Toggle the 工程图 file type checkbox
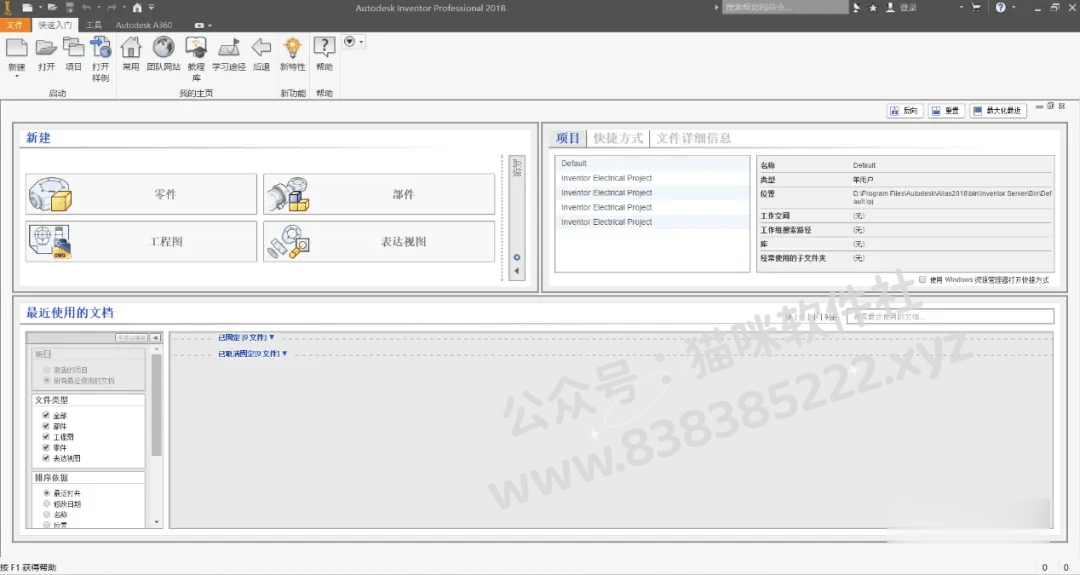Screen dimensions: 1080x575 pos(46,437)
